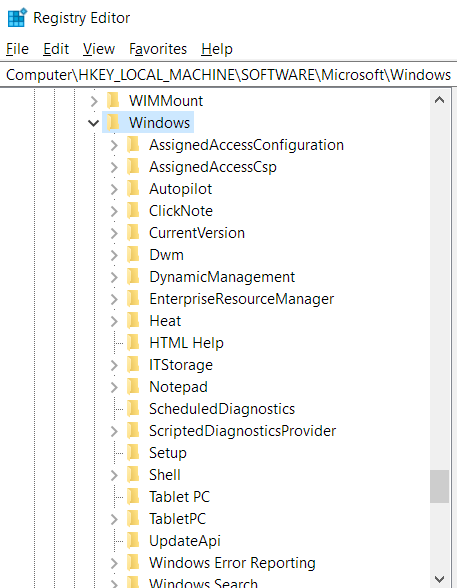Click the ScheduledDiagnostics folder icon
This screenshot has height=588, width=457.
133,408
